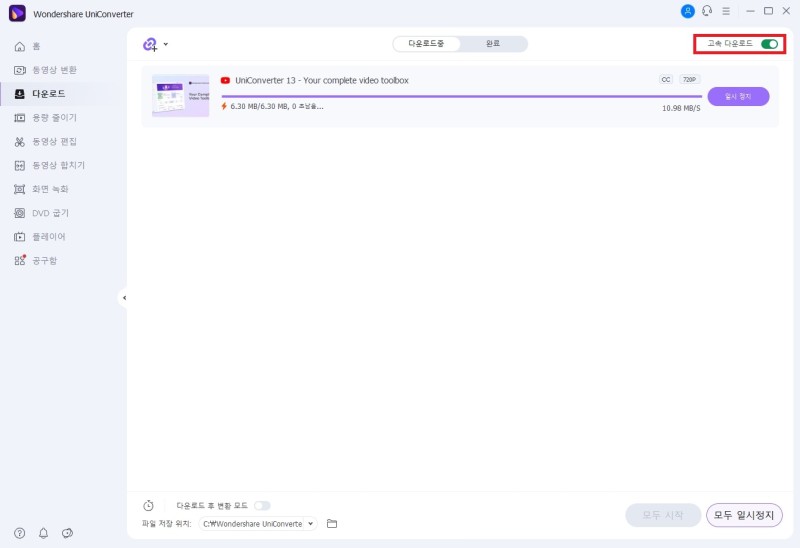Open 플레이어 player section
Screen dimensions: 800x548
pos(40,237)
